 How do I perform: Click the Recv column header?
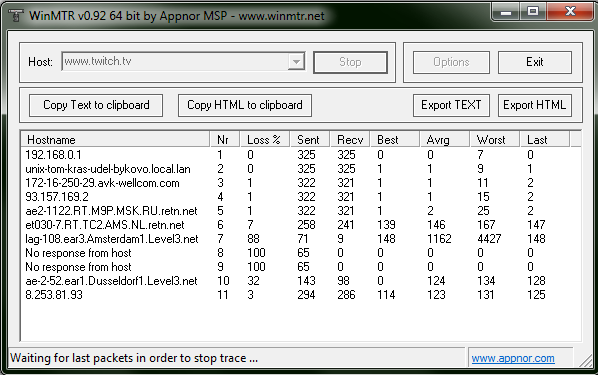(350, 140)
